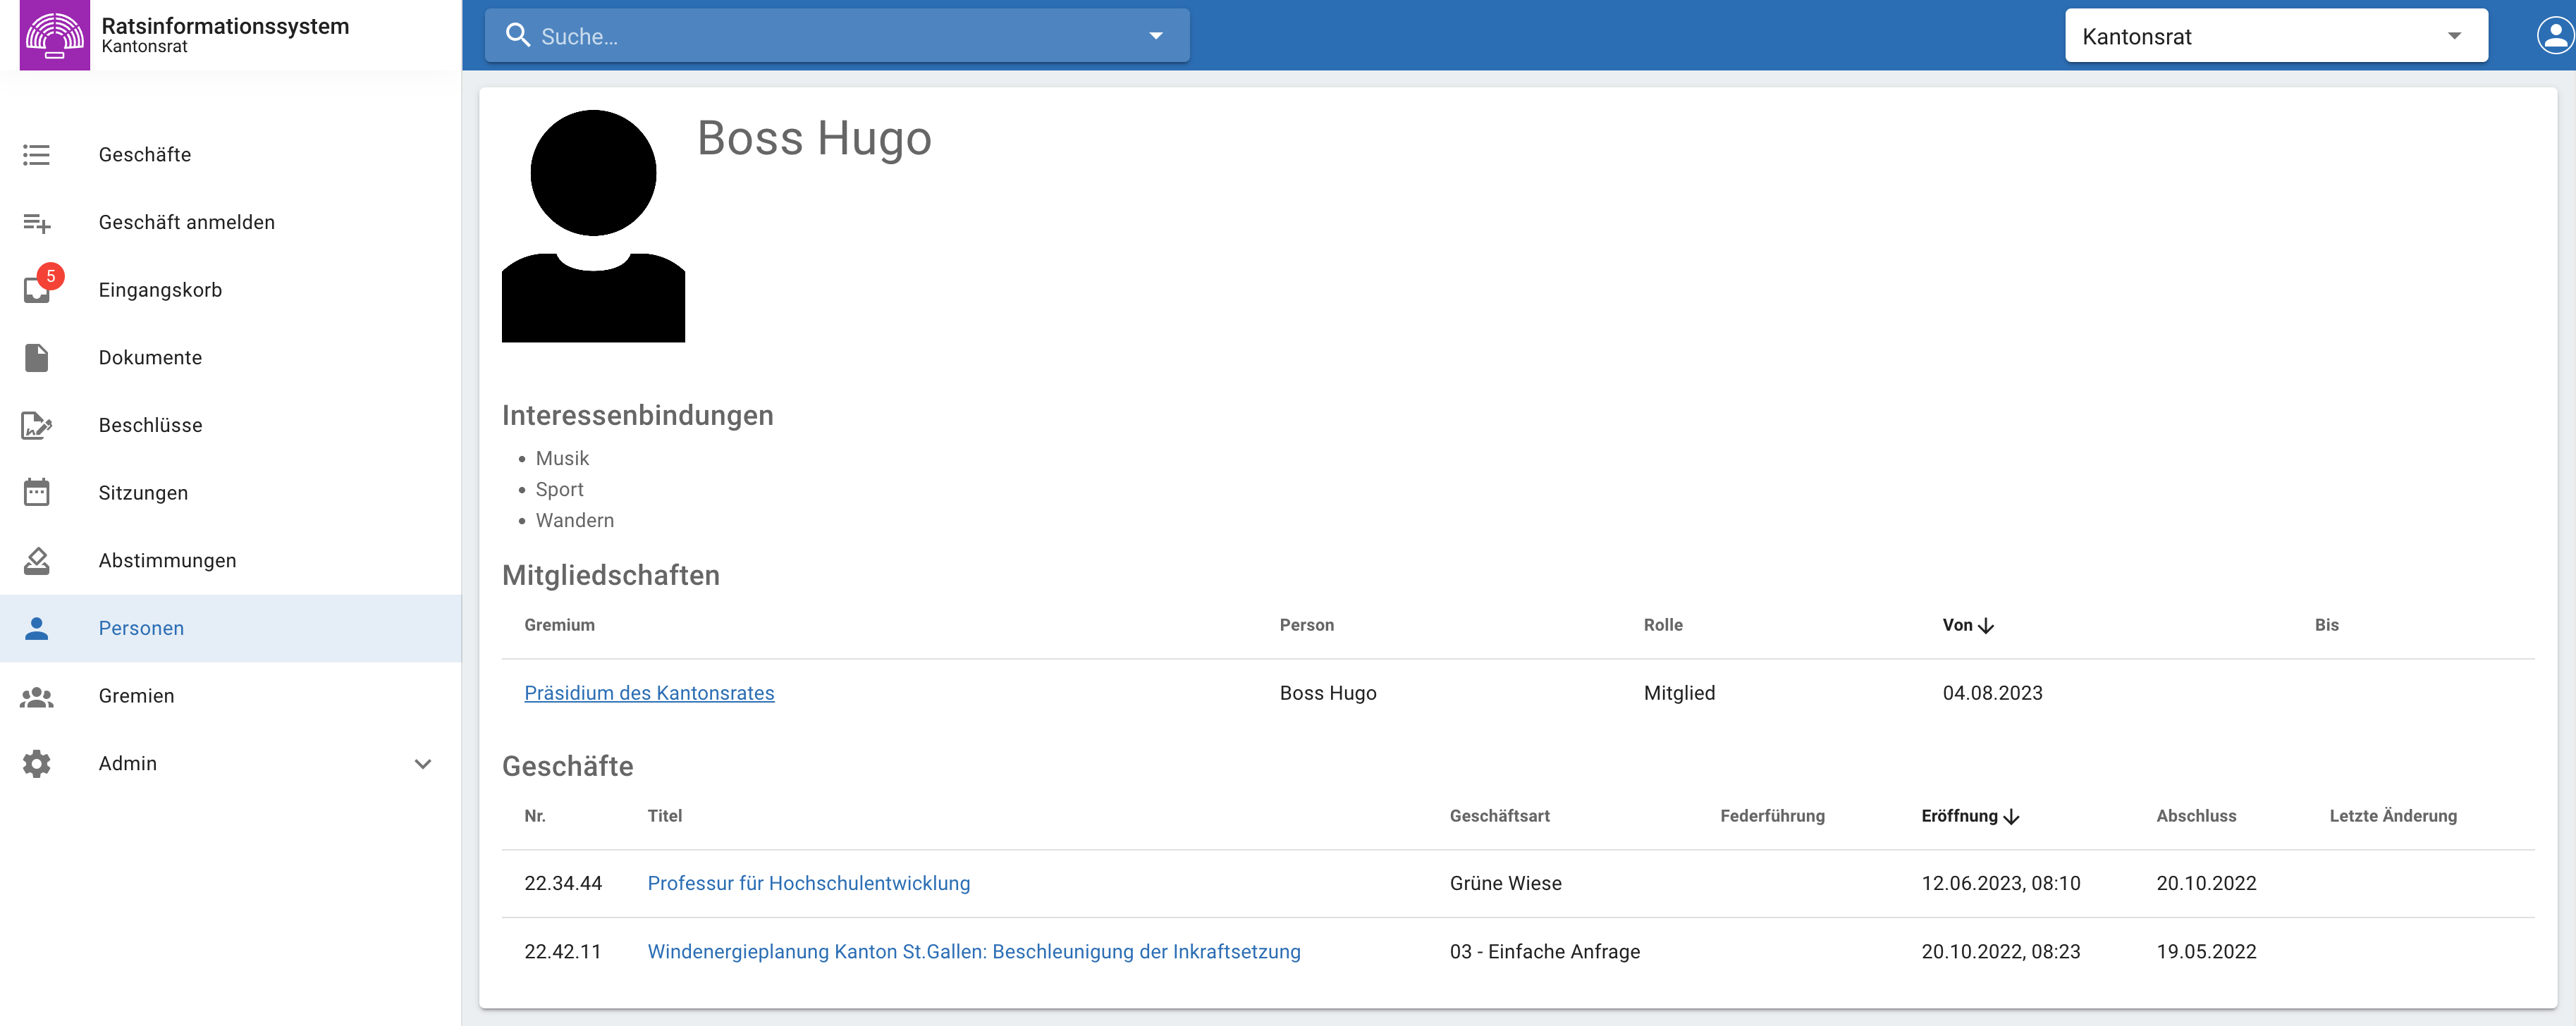Screen dimensions: 2576x1026
Task: Open the Abstimmungen menu item
Action: tap(167, 561)
